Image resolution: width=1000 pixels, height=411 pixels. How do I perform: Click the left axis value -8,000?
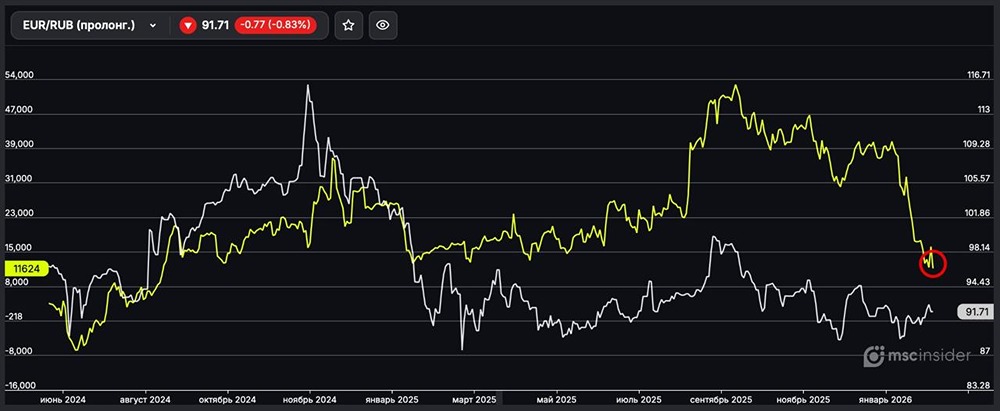pyautogui.click(x=18, y=350)
